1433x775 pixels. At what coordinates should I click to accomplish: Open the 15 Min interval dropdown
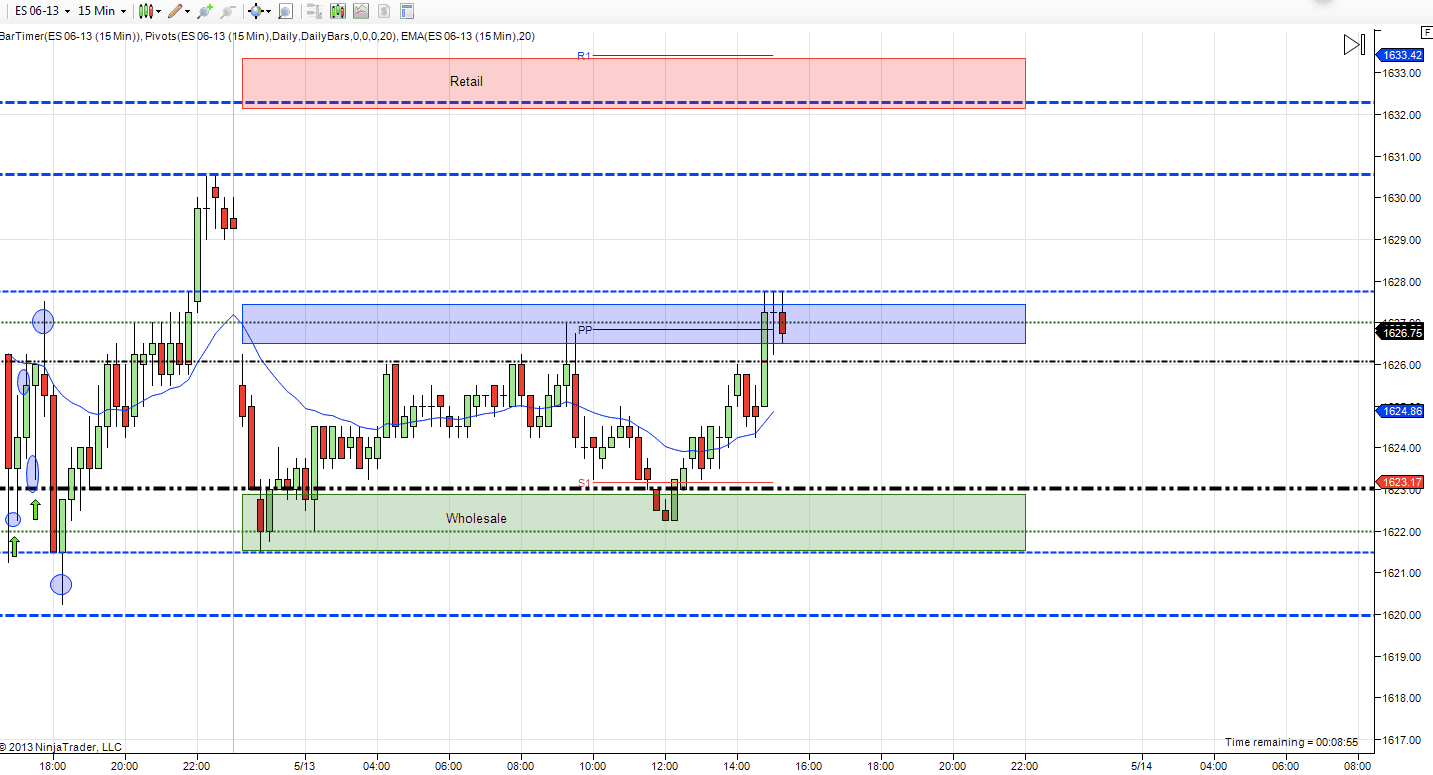click(x=101, y=11)
